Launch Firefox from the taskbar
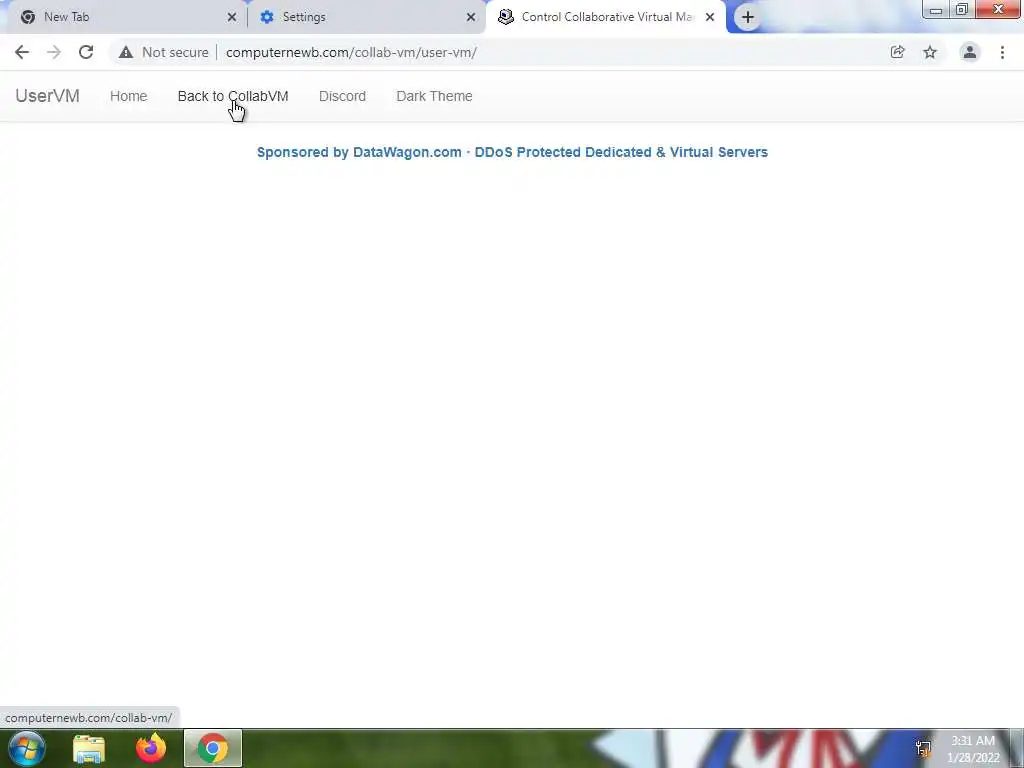The width and height of the screenshot is (1024, 768). (x=151, y=748)
